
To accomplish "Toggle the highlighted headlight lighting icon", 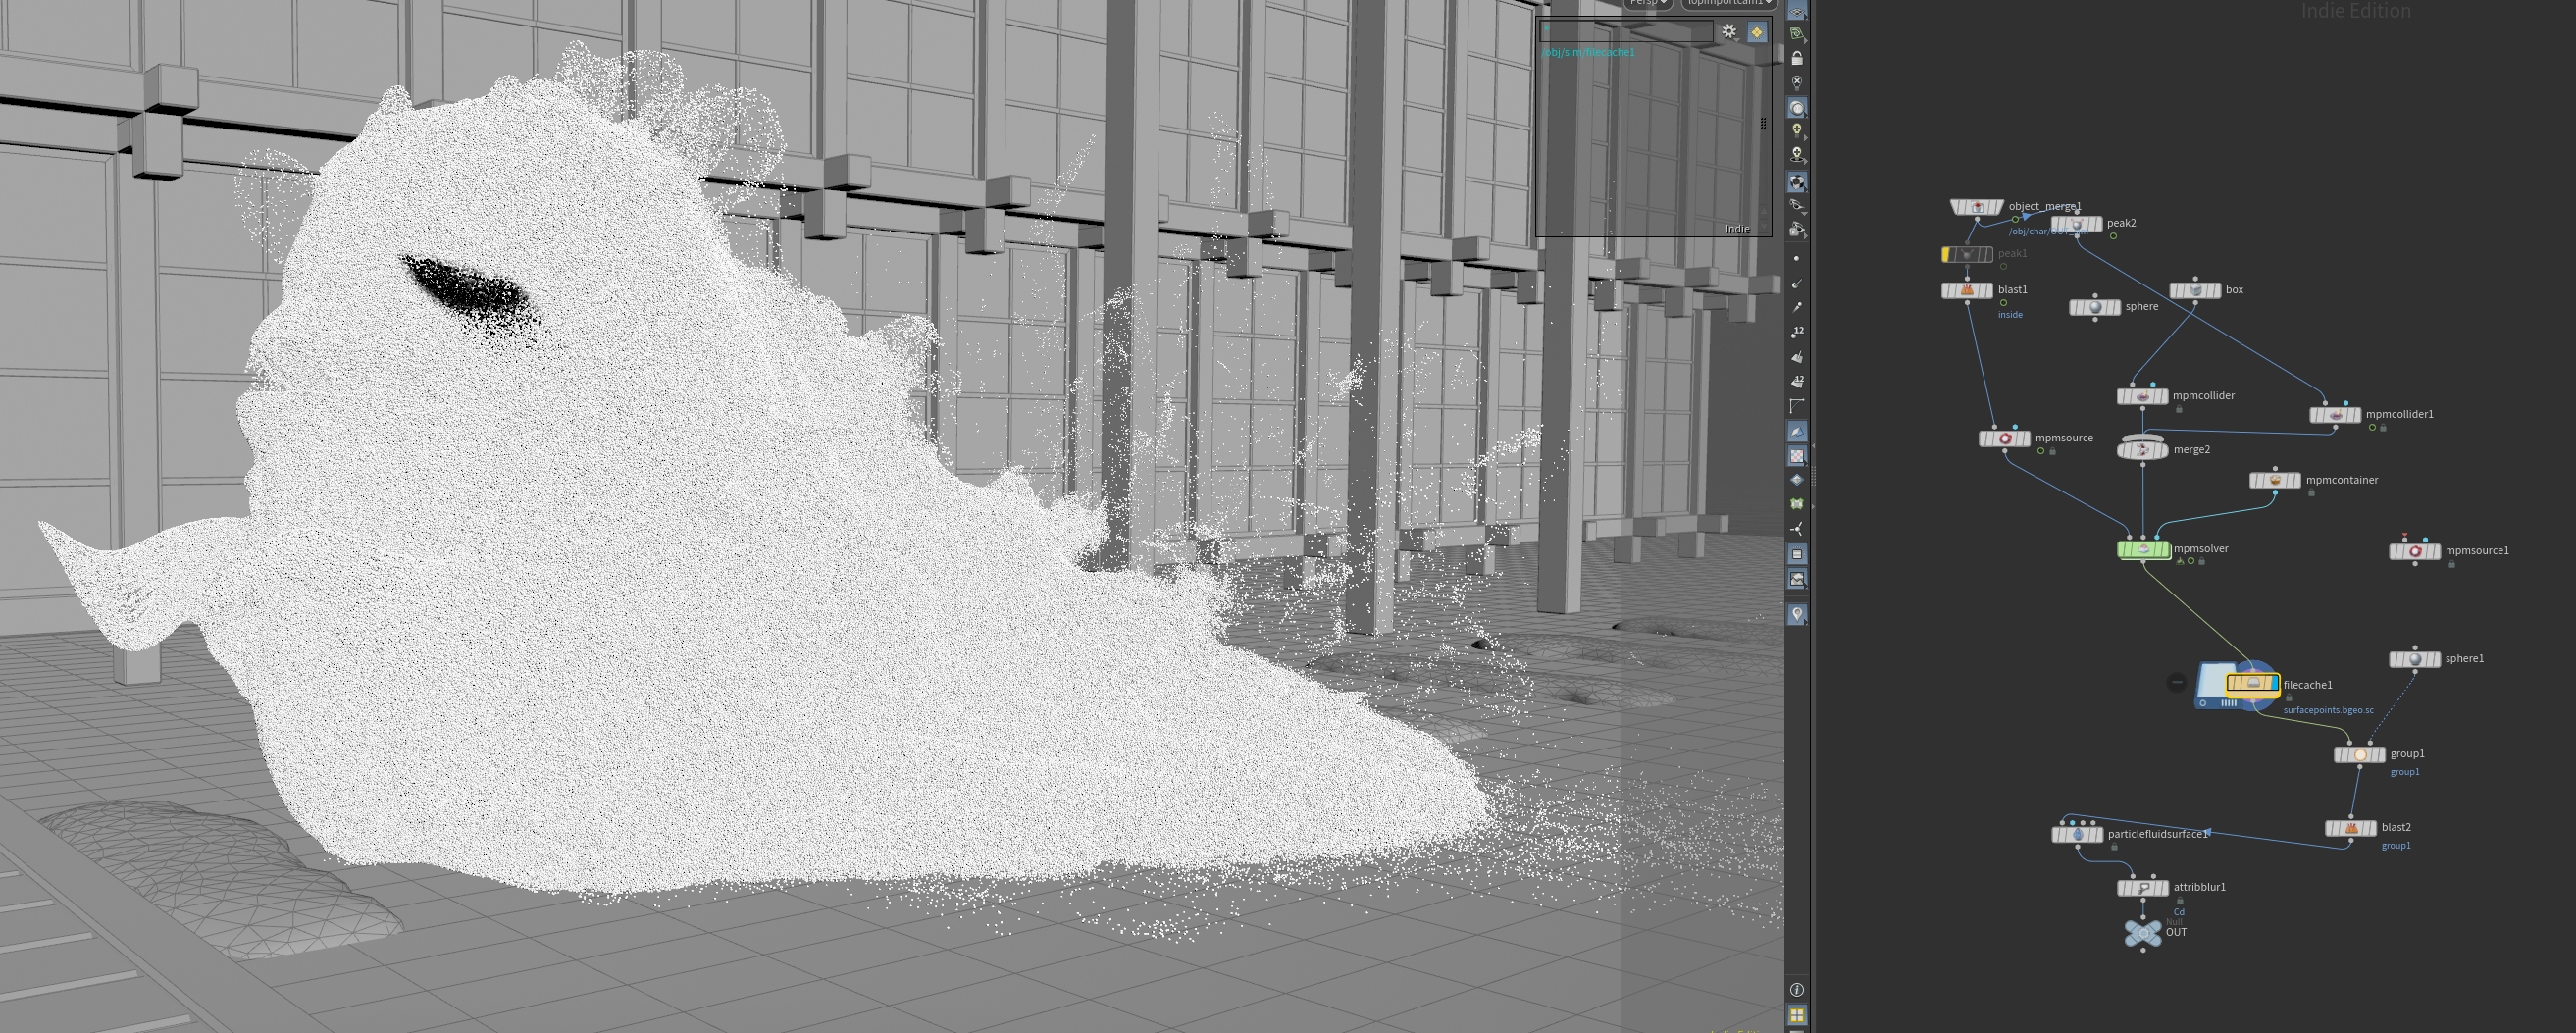I will 1797,108.
